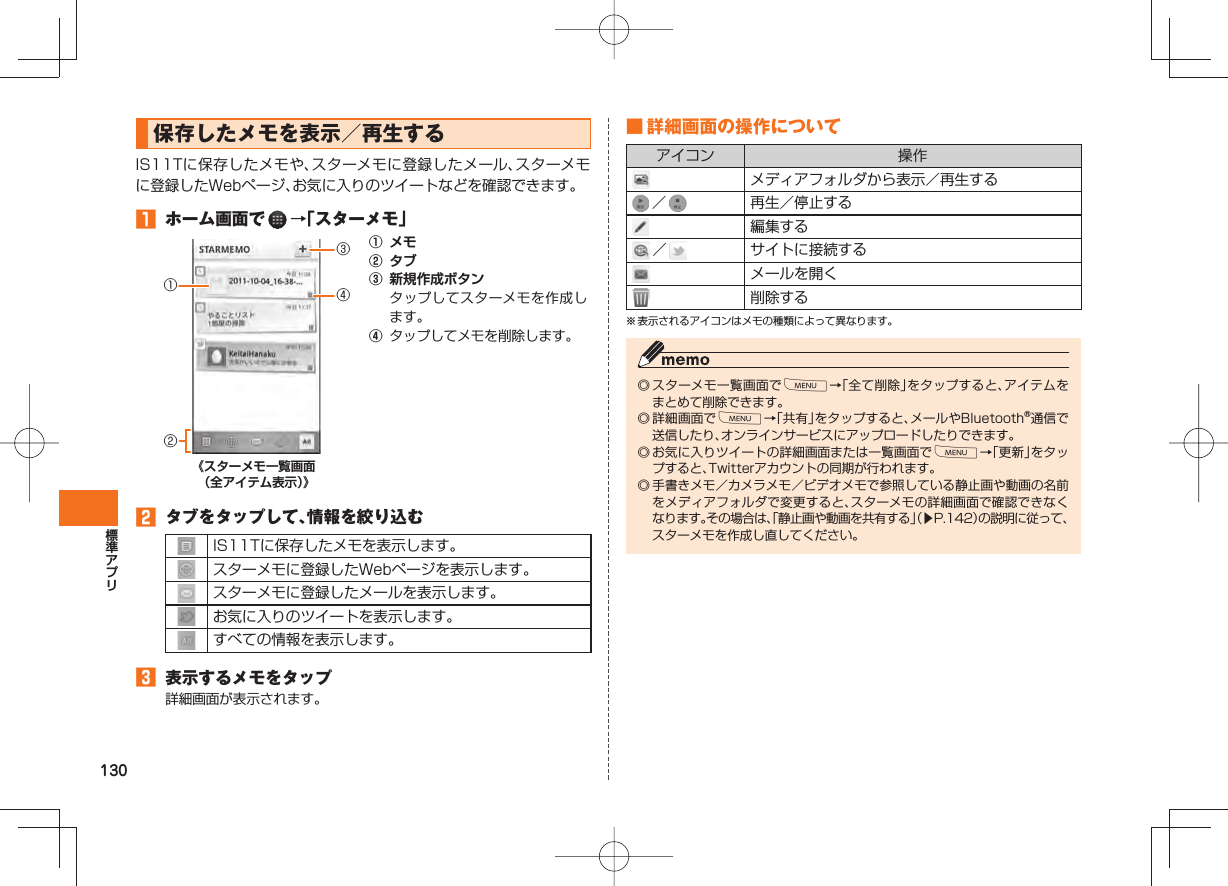Click the pencil edit icon in the detail table
This screenshot has height=886, width=1228.
[640, 227]
